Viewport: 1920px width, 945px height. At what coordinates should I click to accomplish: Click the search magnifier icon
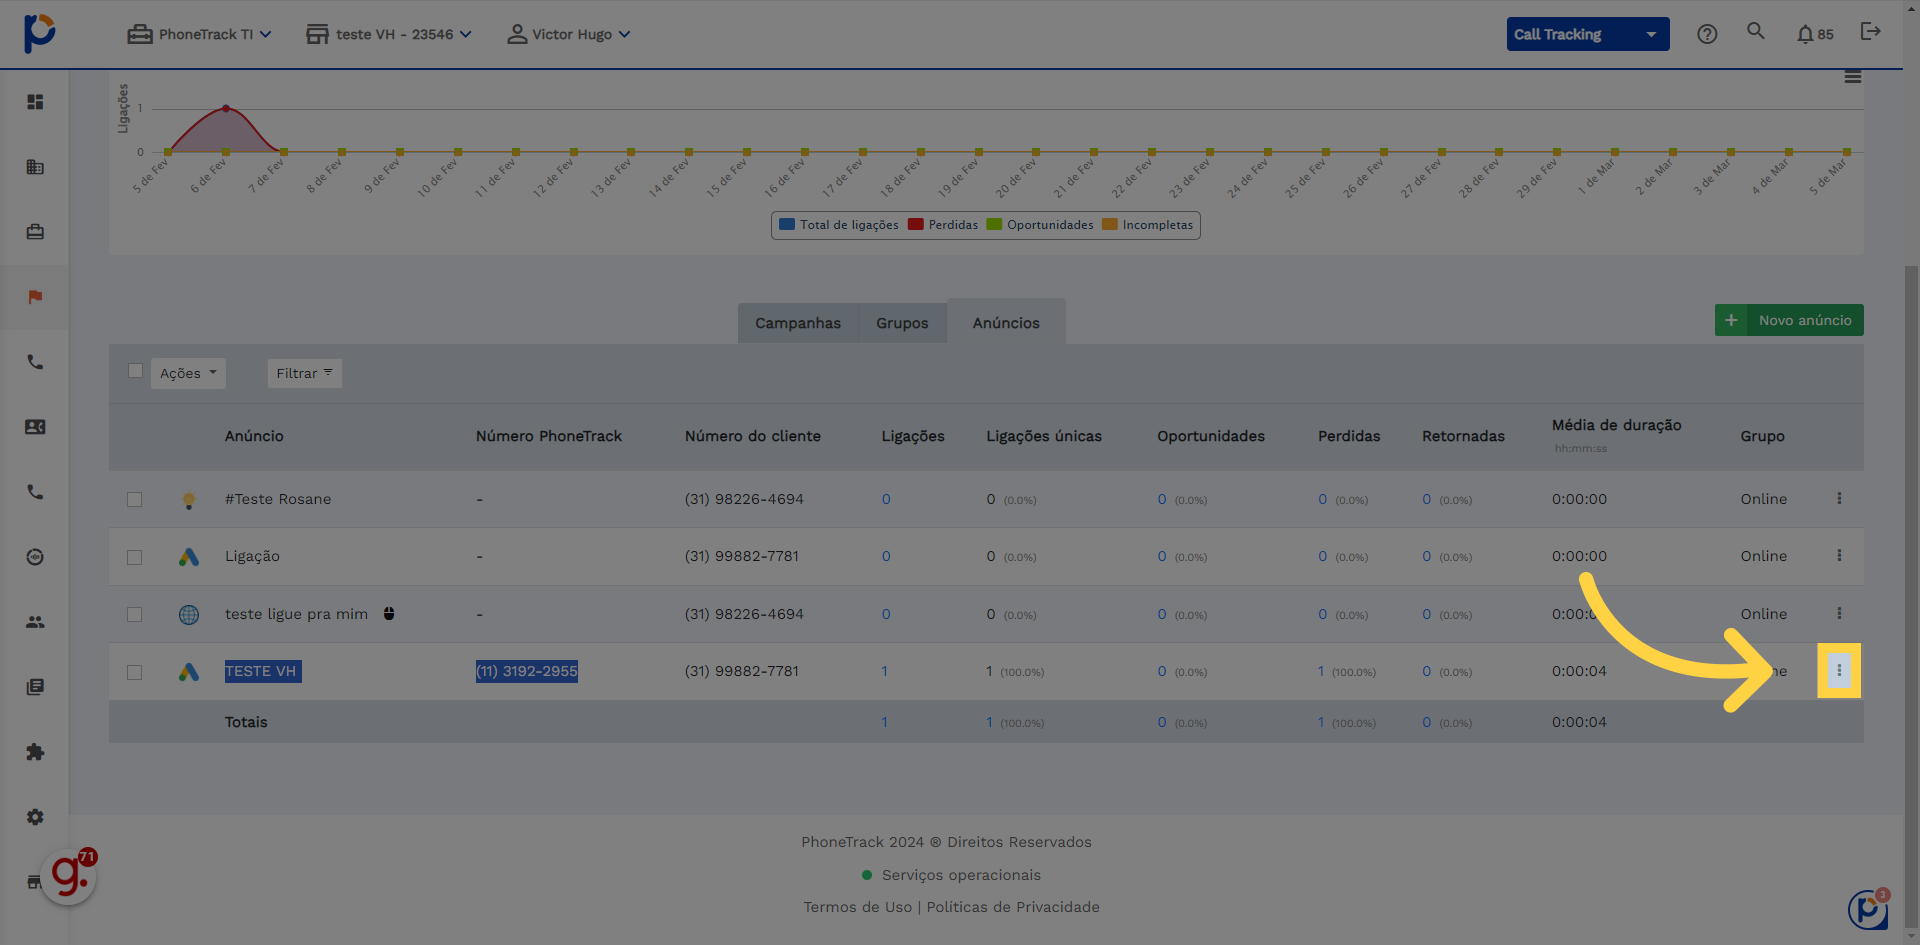click(1756, 32)
